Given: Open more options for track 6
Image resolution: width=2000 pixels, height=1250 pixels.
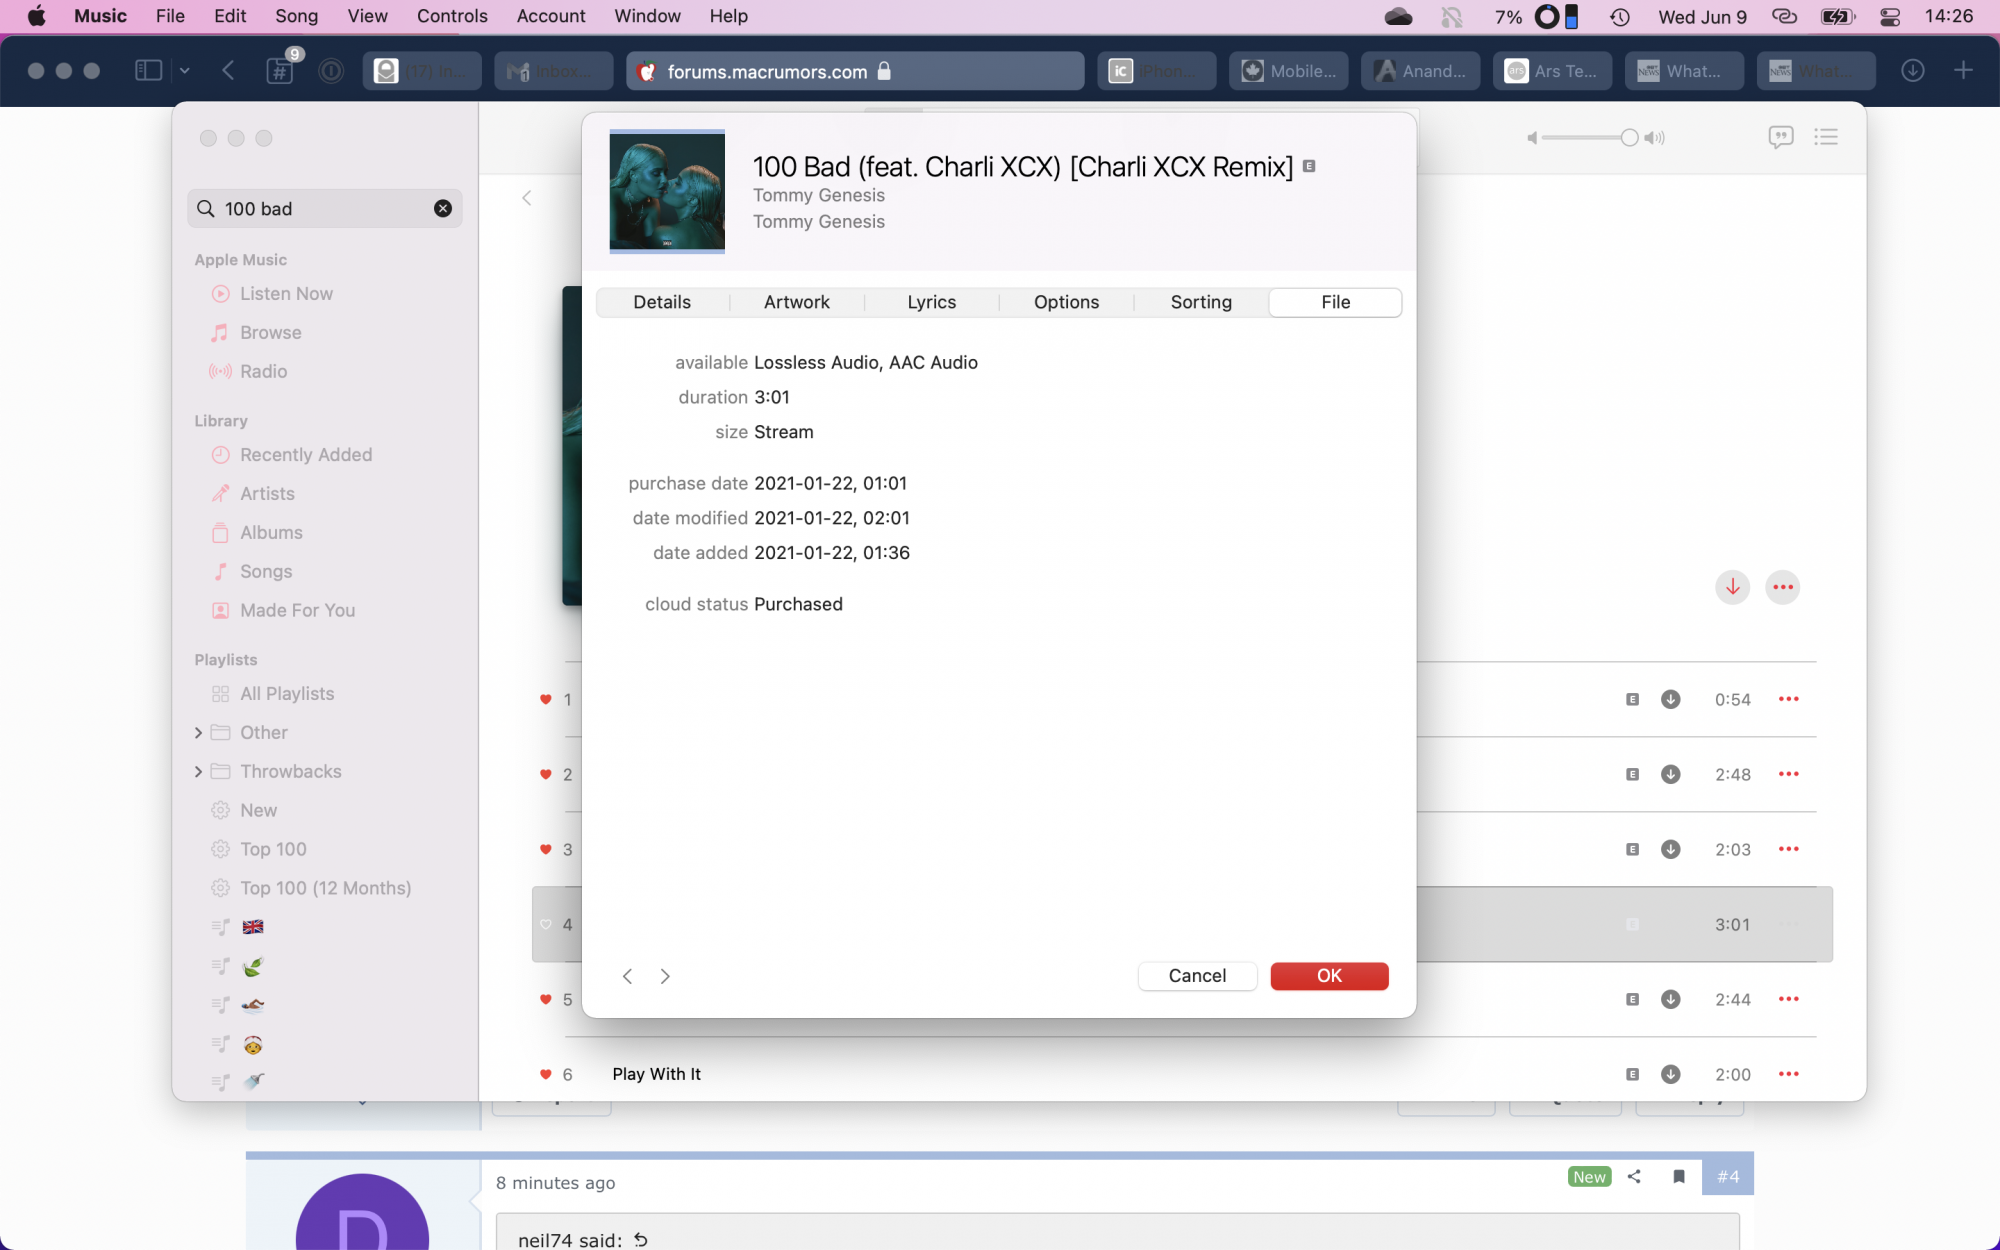Looking at the screenshot, I should pyautogui.click(x=1788, y=1074).
